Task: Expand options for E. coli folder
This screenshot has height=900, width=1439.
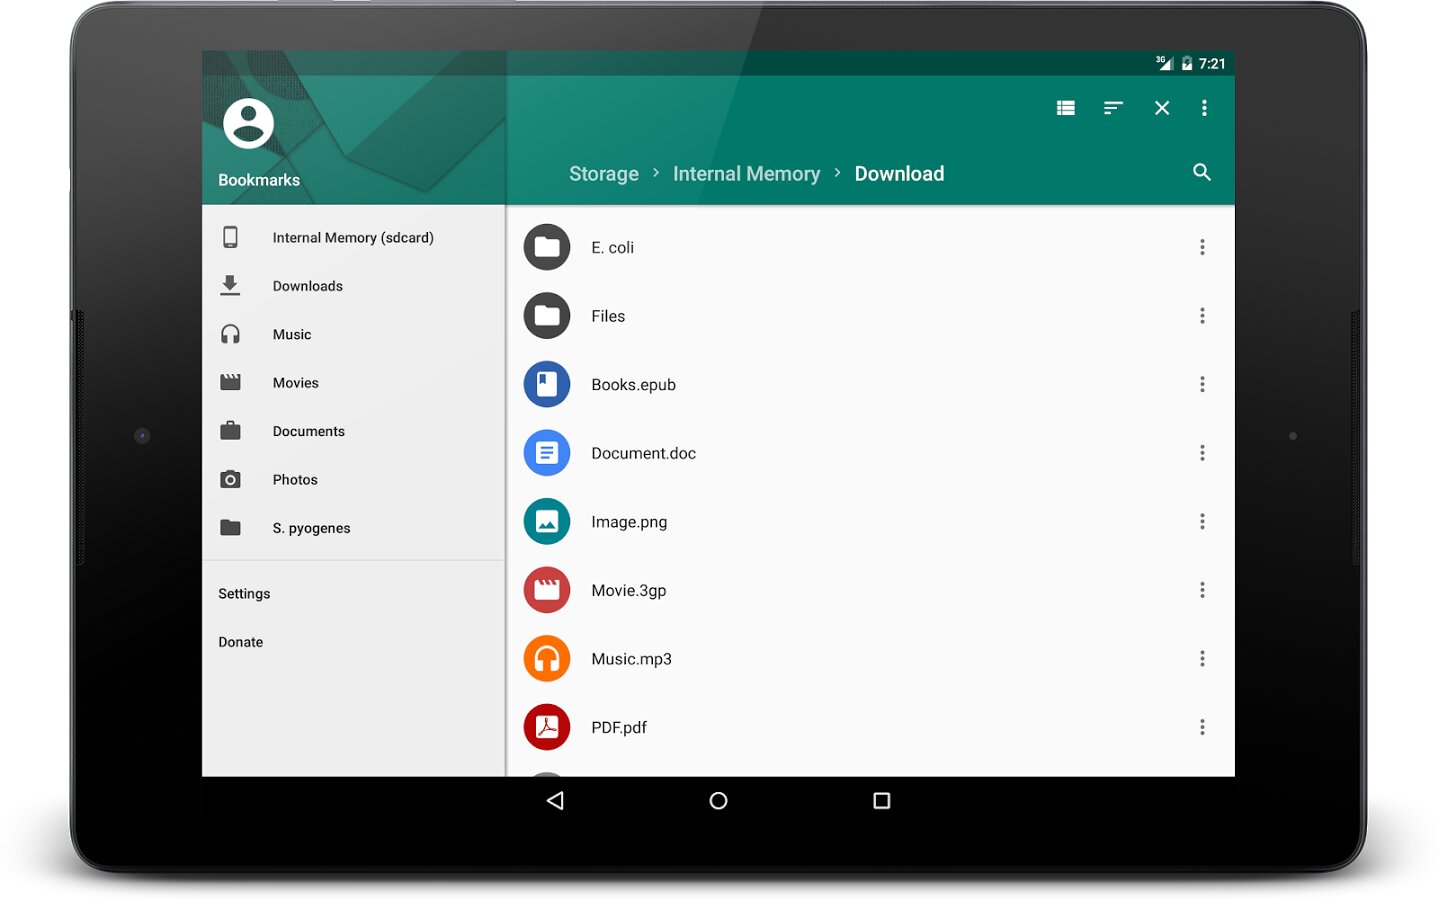Action: pyautogui.click(x=1202, y=247)
